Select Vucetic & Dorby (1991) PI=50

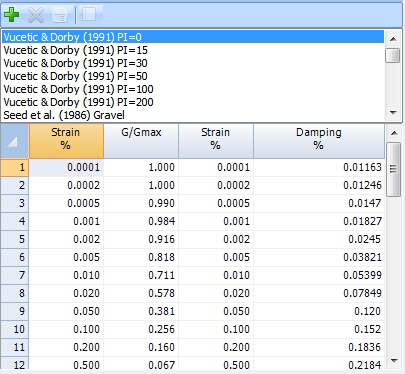click(x=193, y=76)
